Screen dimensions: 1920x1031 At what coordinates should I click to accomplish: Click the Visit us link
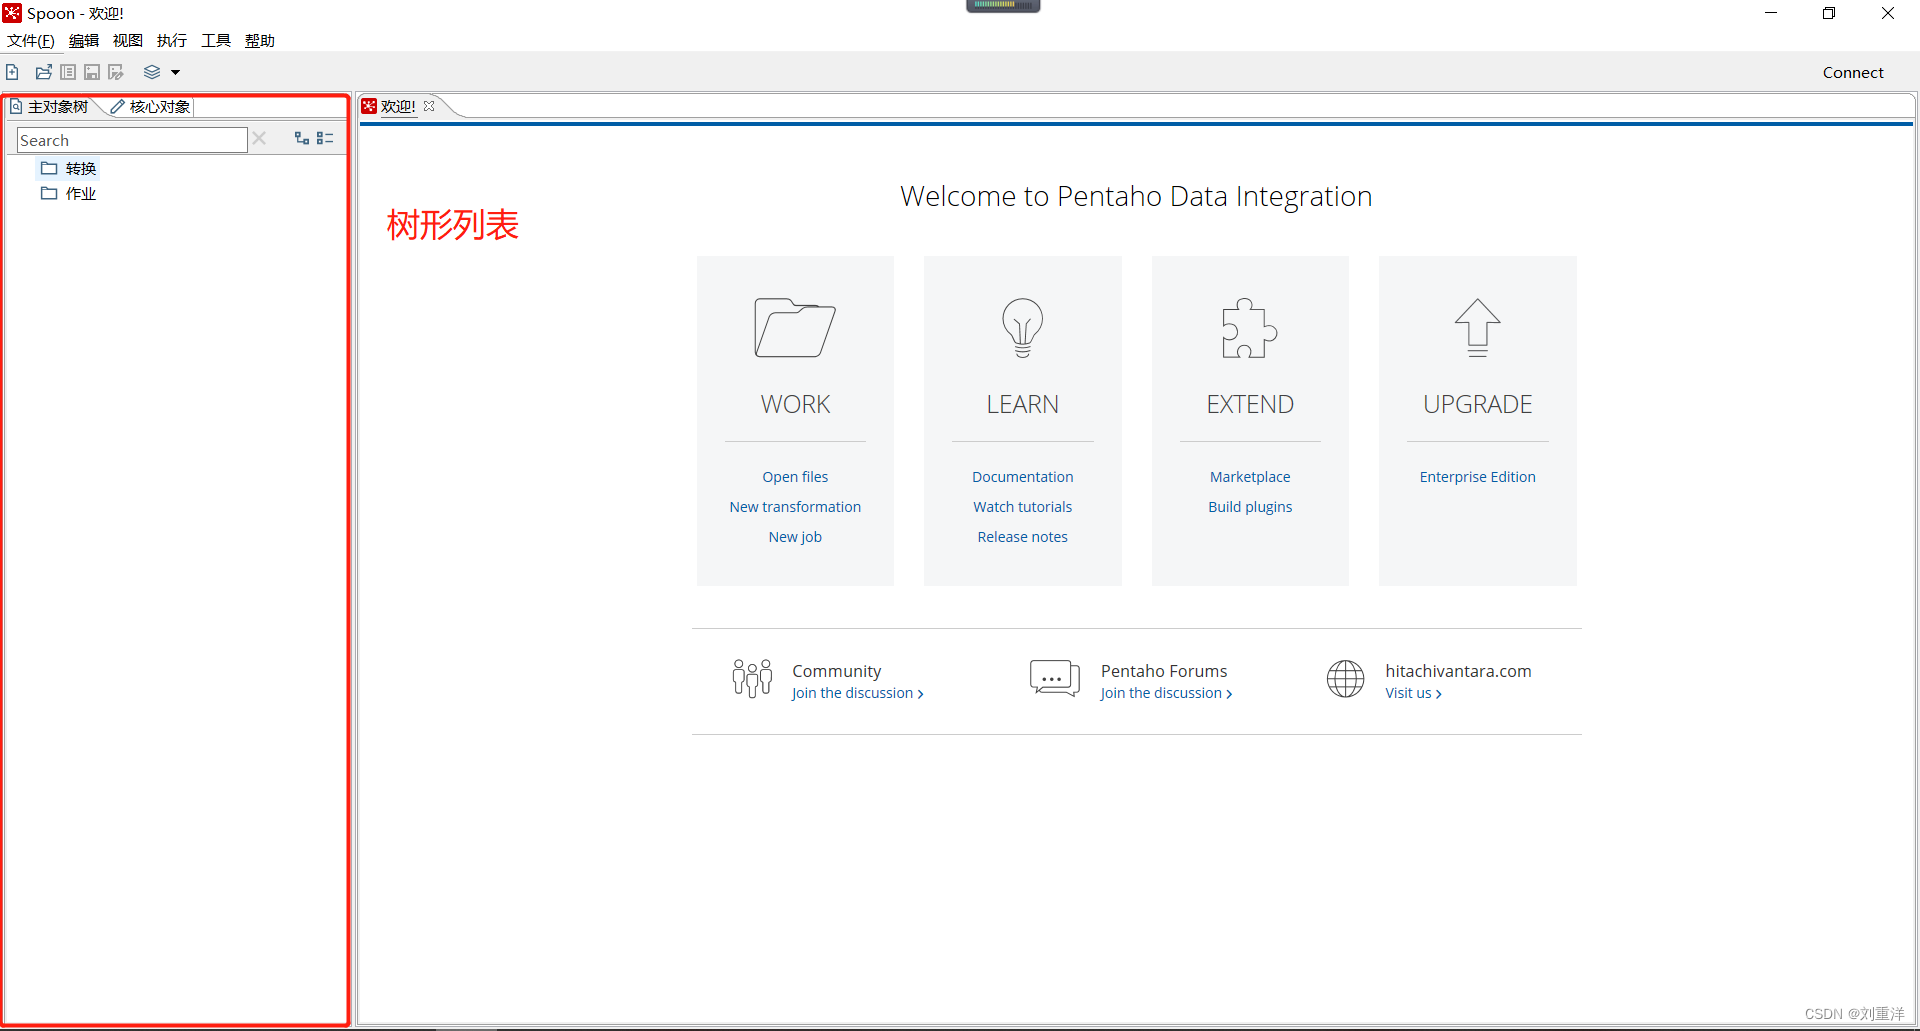click(x=1413, y=693)
